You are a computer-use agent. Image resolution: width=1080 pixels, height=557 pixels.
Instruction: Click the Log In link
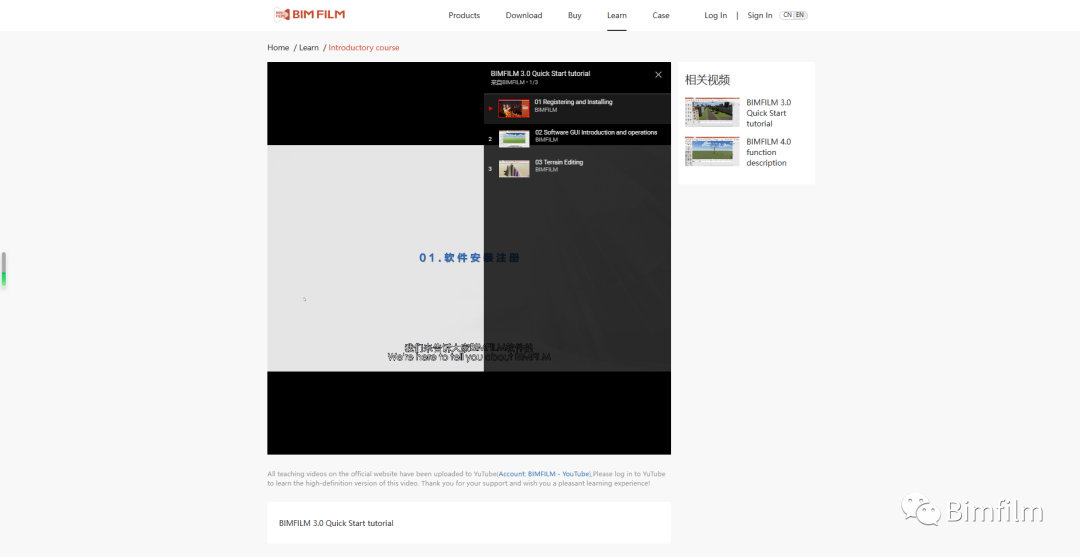click(715, 15)
